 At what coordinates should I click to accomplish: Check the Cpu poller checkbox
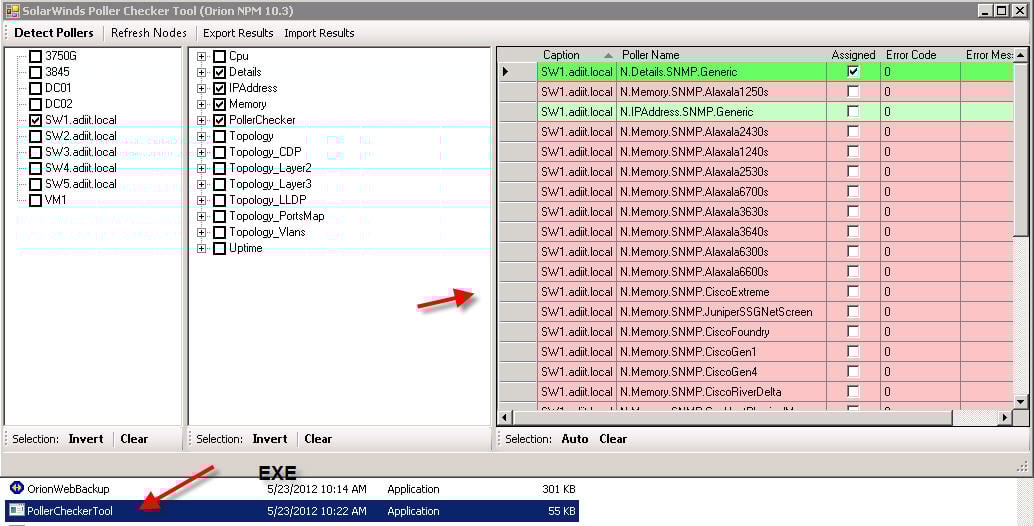220,57
